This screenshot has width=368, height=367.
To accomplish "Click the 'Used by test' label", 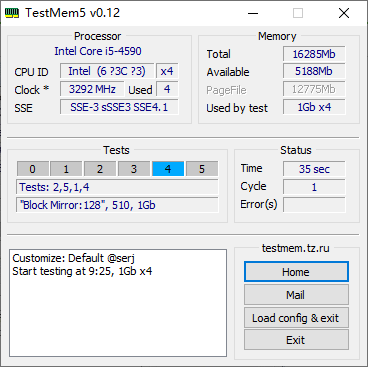I will tap(237, 108).
